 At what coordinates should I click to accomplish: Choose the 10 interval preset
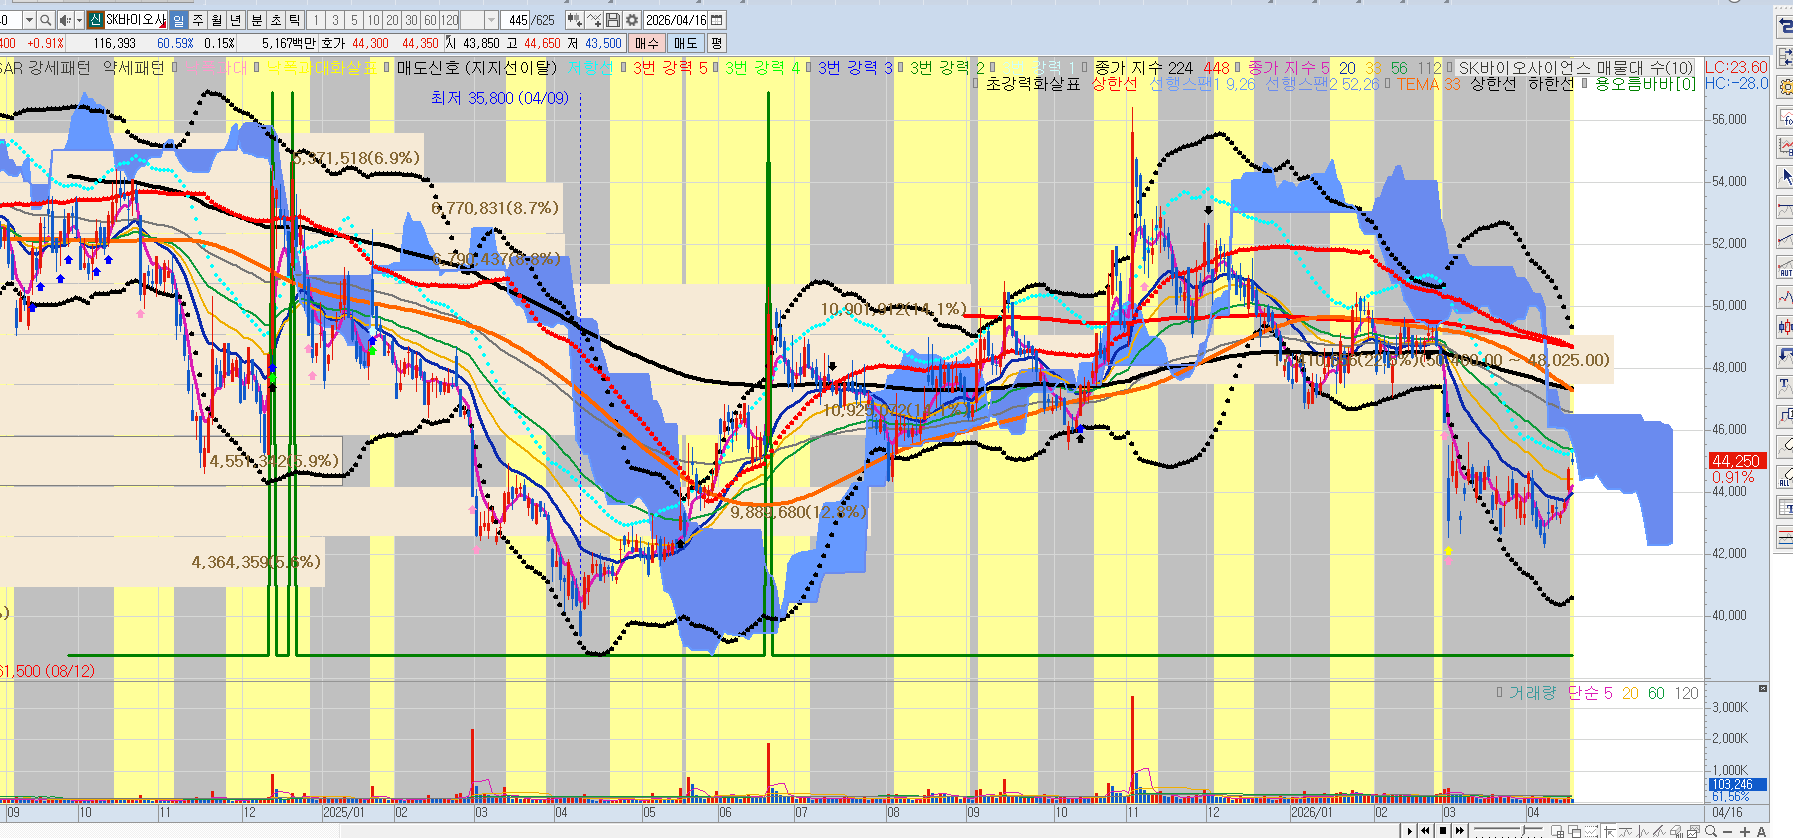pyautogui.click(x=373, y=20)
